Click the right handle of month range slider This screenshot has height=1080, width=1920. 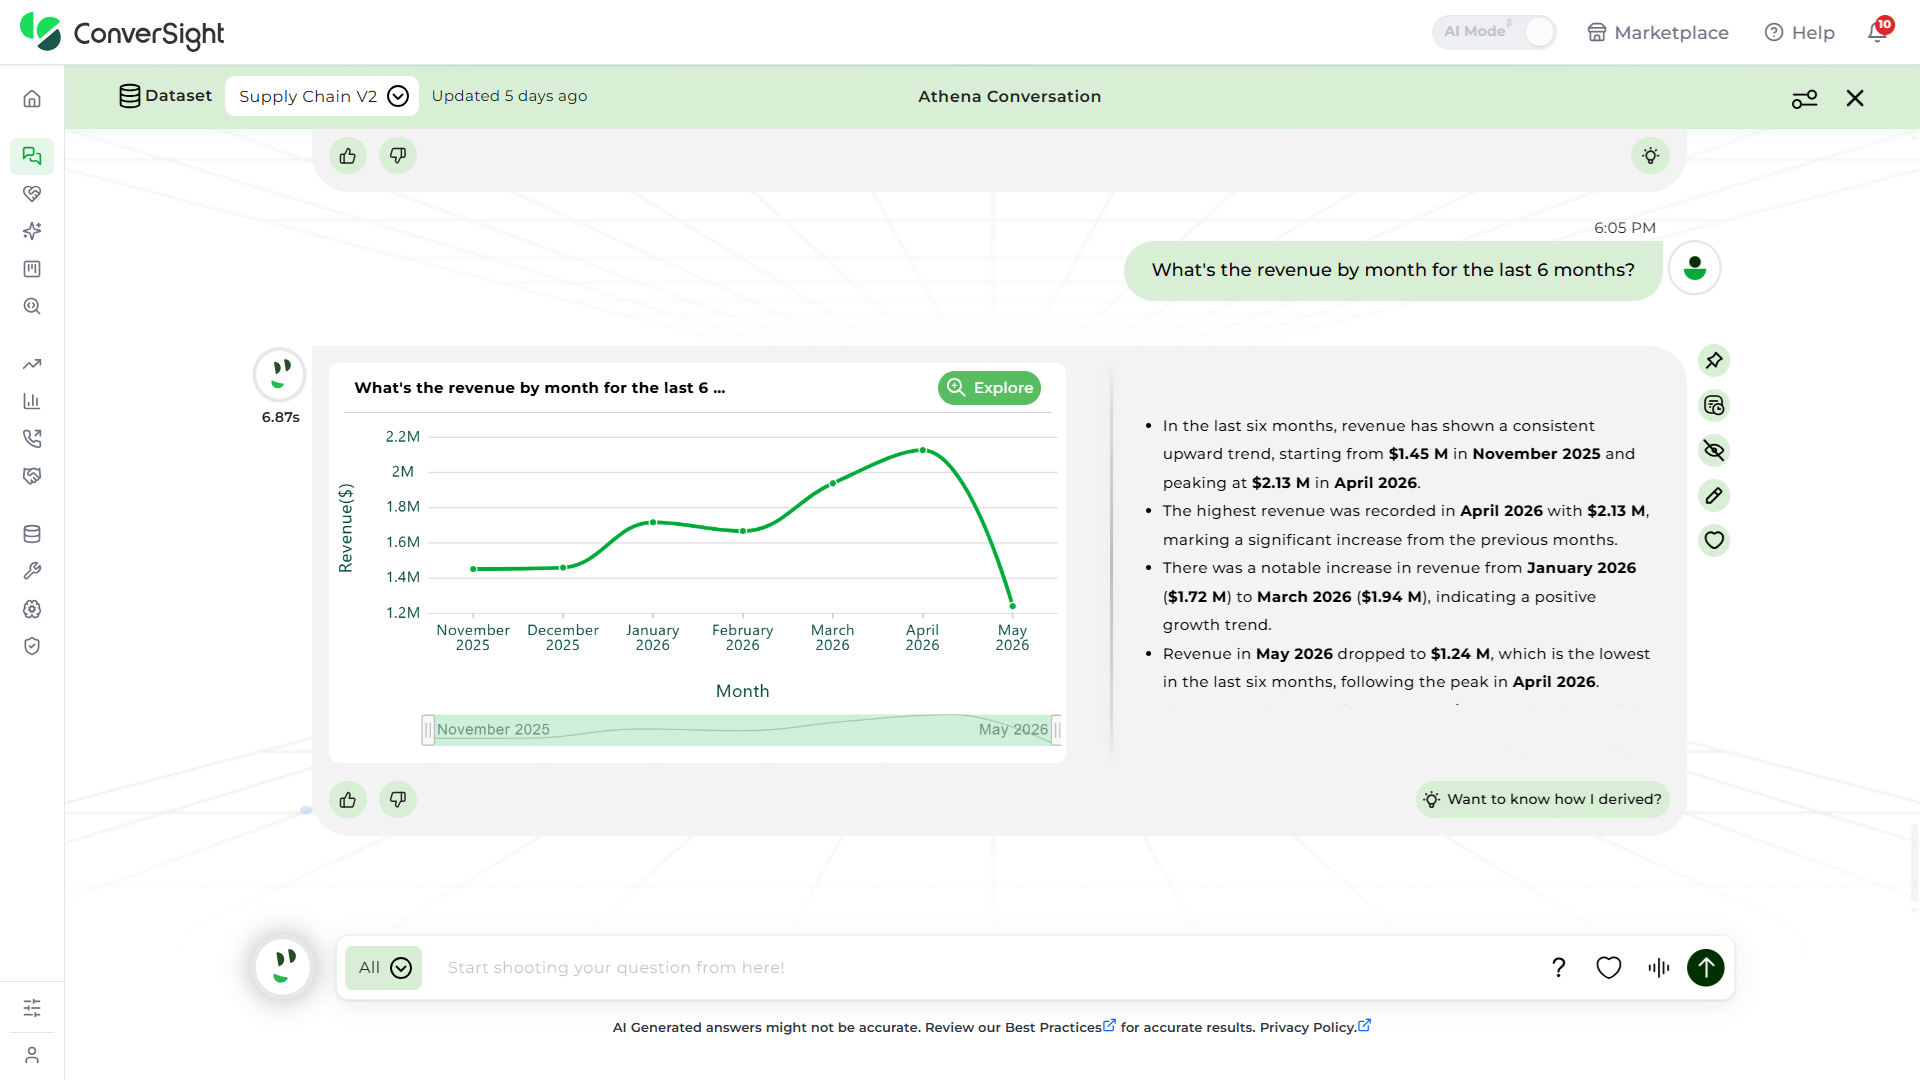pyautogui.click(x=1056, y=730)
